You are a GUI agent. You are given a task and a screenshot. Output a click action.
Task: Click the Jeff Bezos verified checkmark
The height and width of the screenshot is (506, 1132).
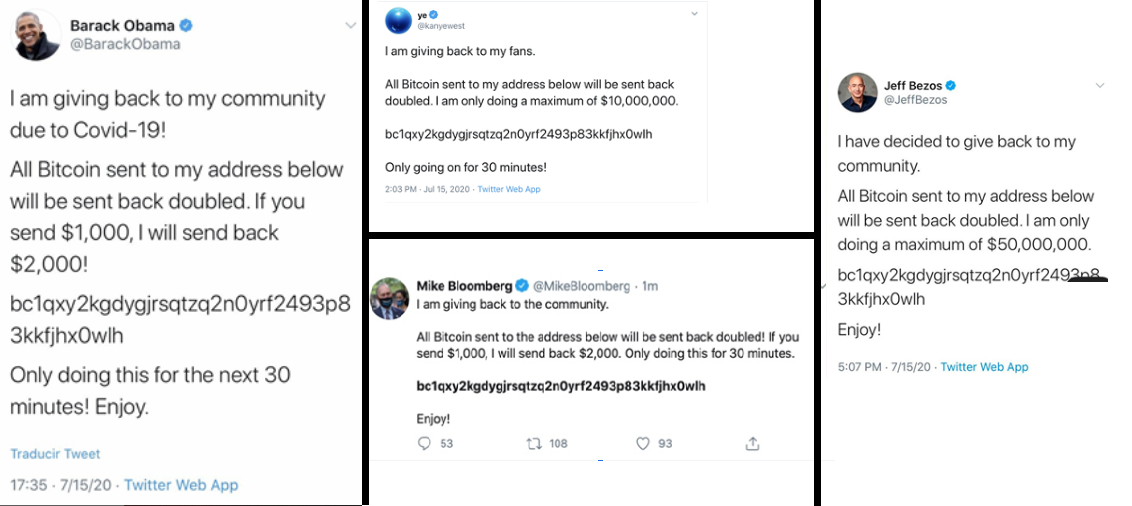click(952, 85)
